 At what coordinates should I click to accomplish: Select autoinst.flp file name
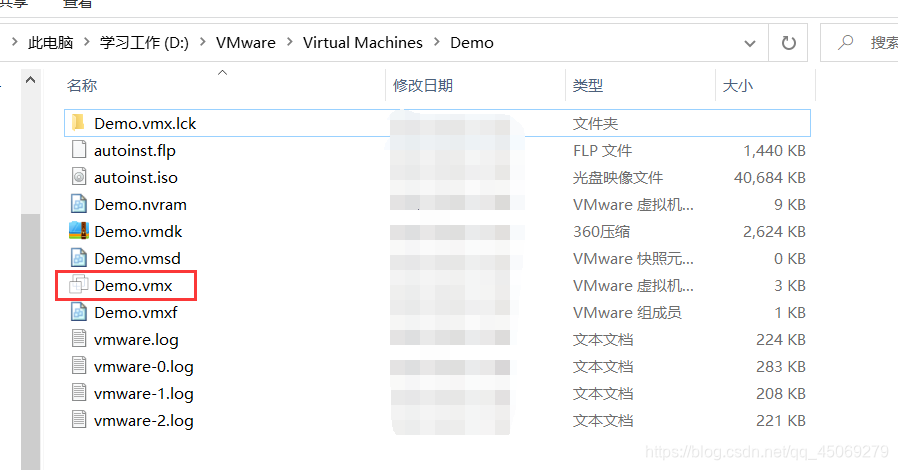[135, 151]
